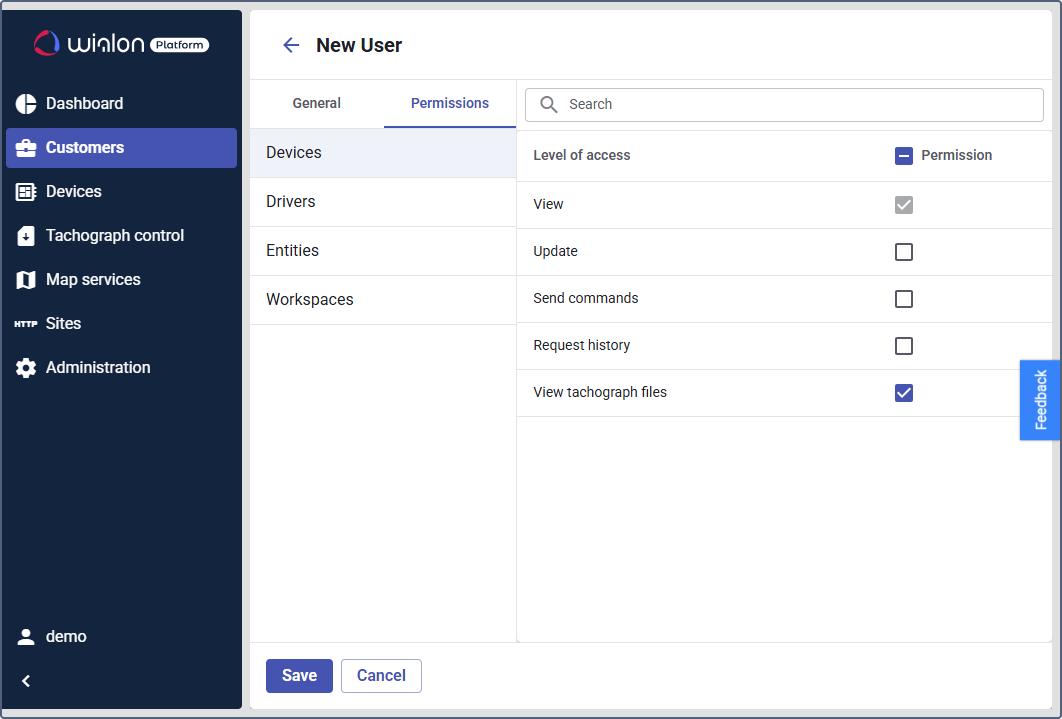
Task: Uncheck View tachograph files permission
Action: click(x=904, y=393)
